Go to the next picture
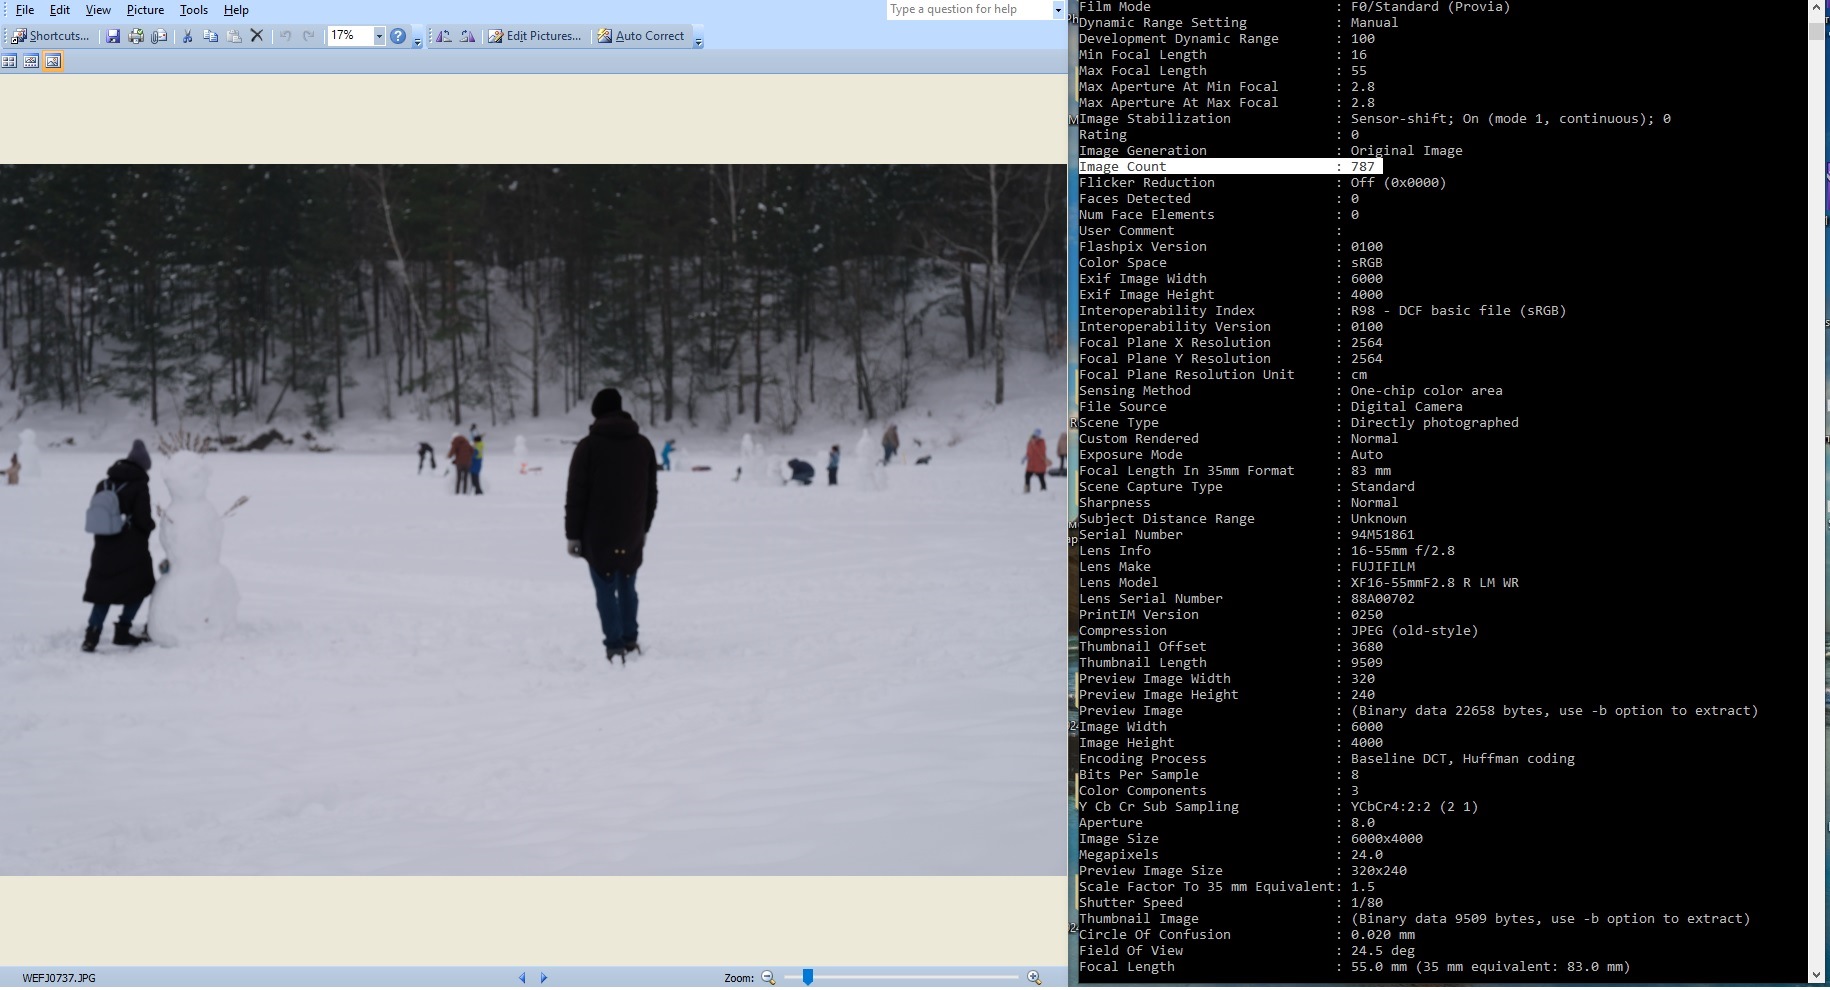The width and height of the screenshot is (1830, 990). pyautogui.click(x=544, y=978)
